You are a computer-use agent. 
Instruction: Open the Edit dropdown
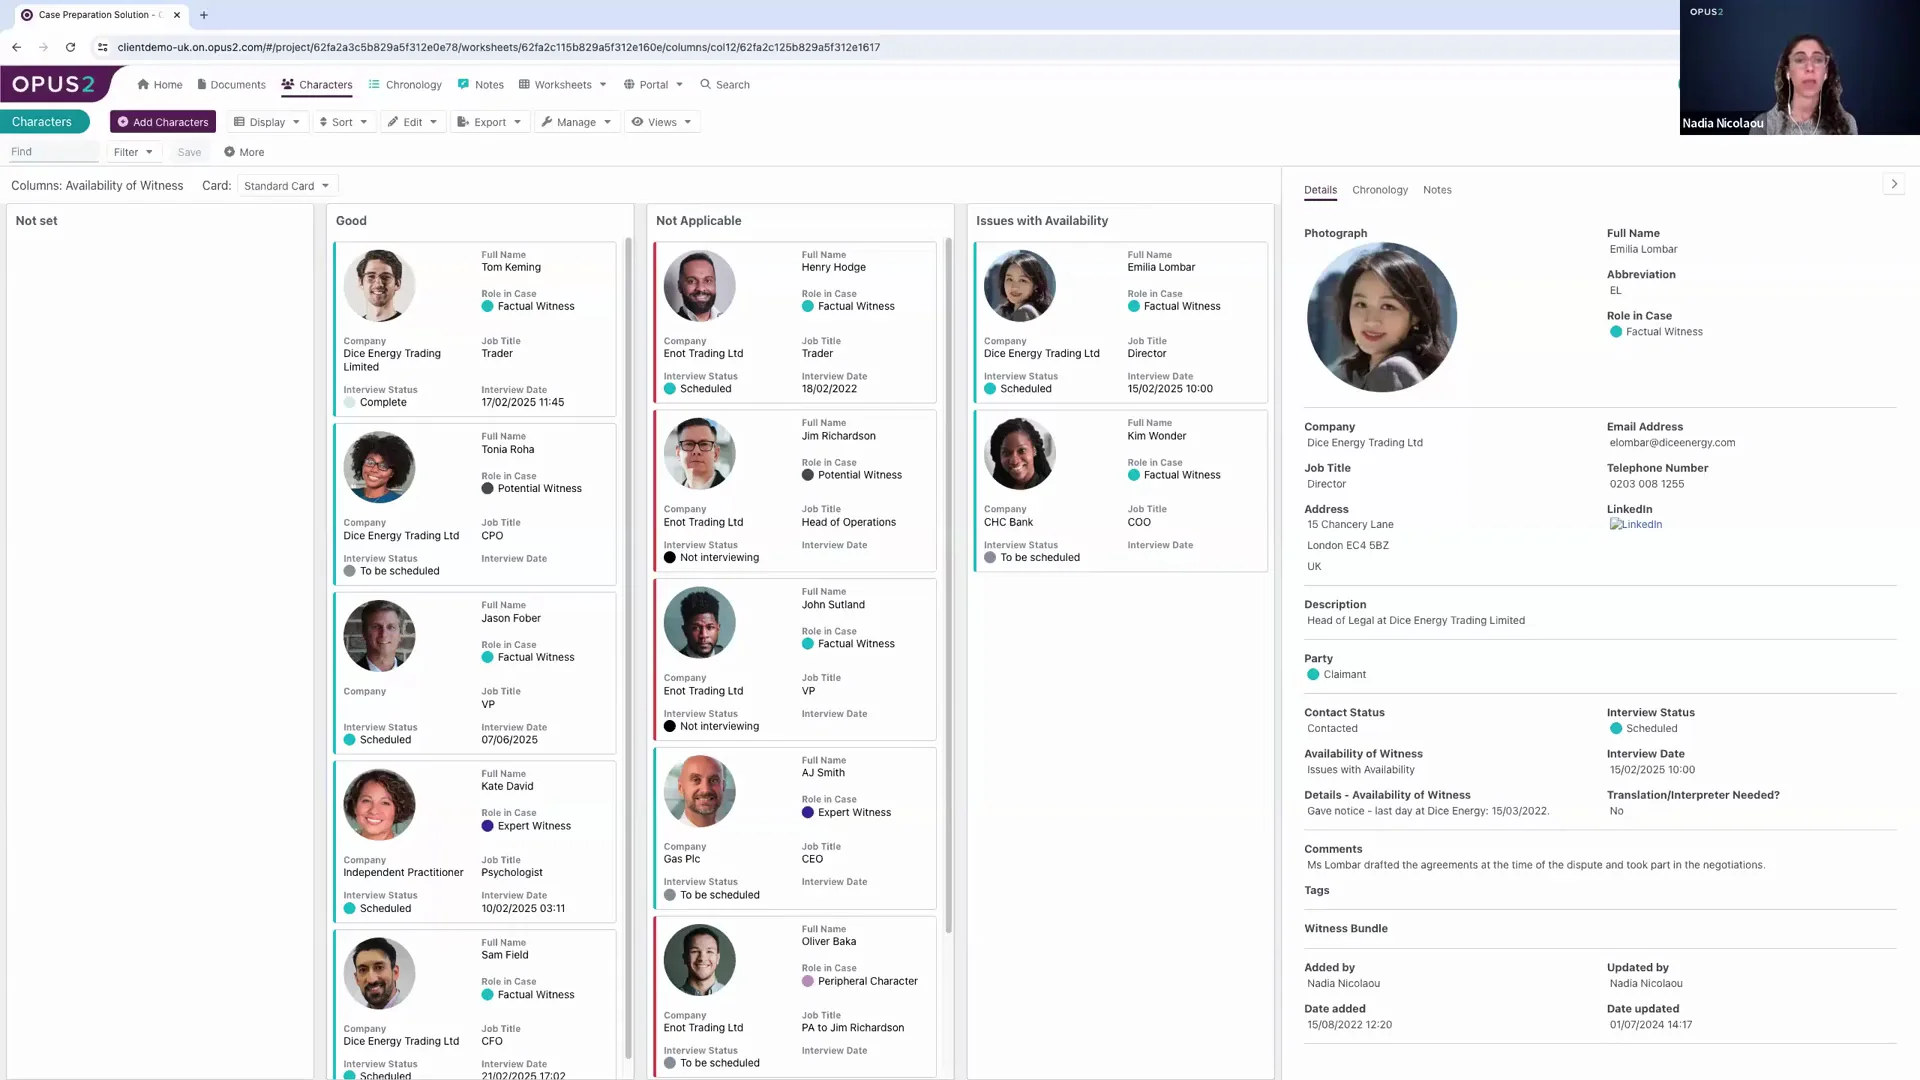point(412,122)
